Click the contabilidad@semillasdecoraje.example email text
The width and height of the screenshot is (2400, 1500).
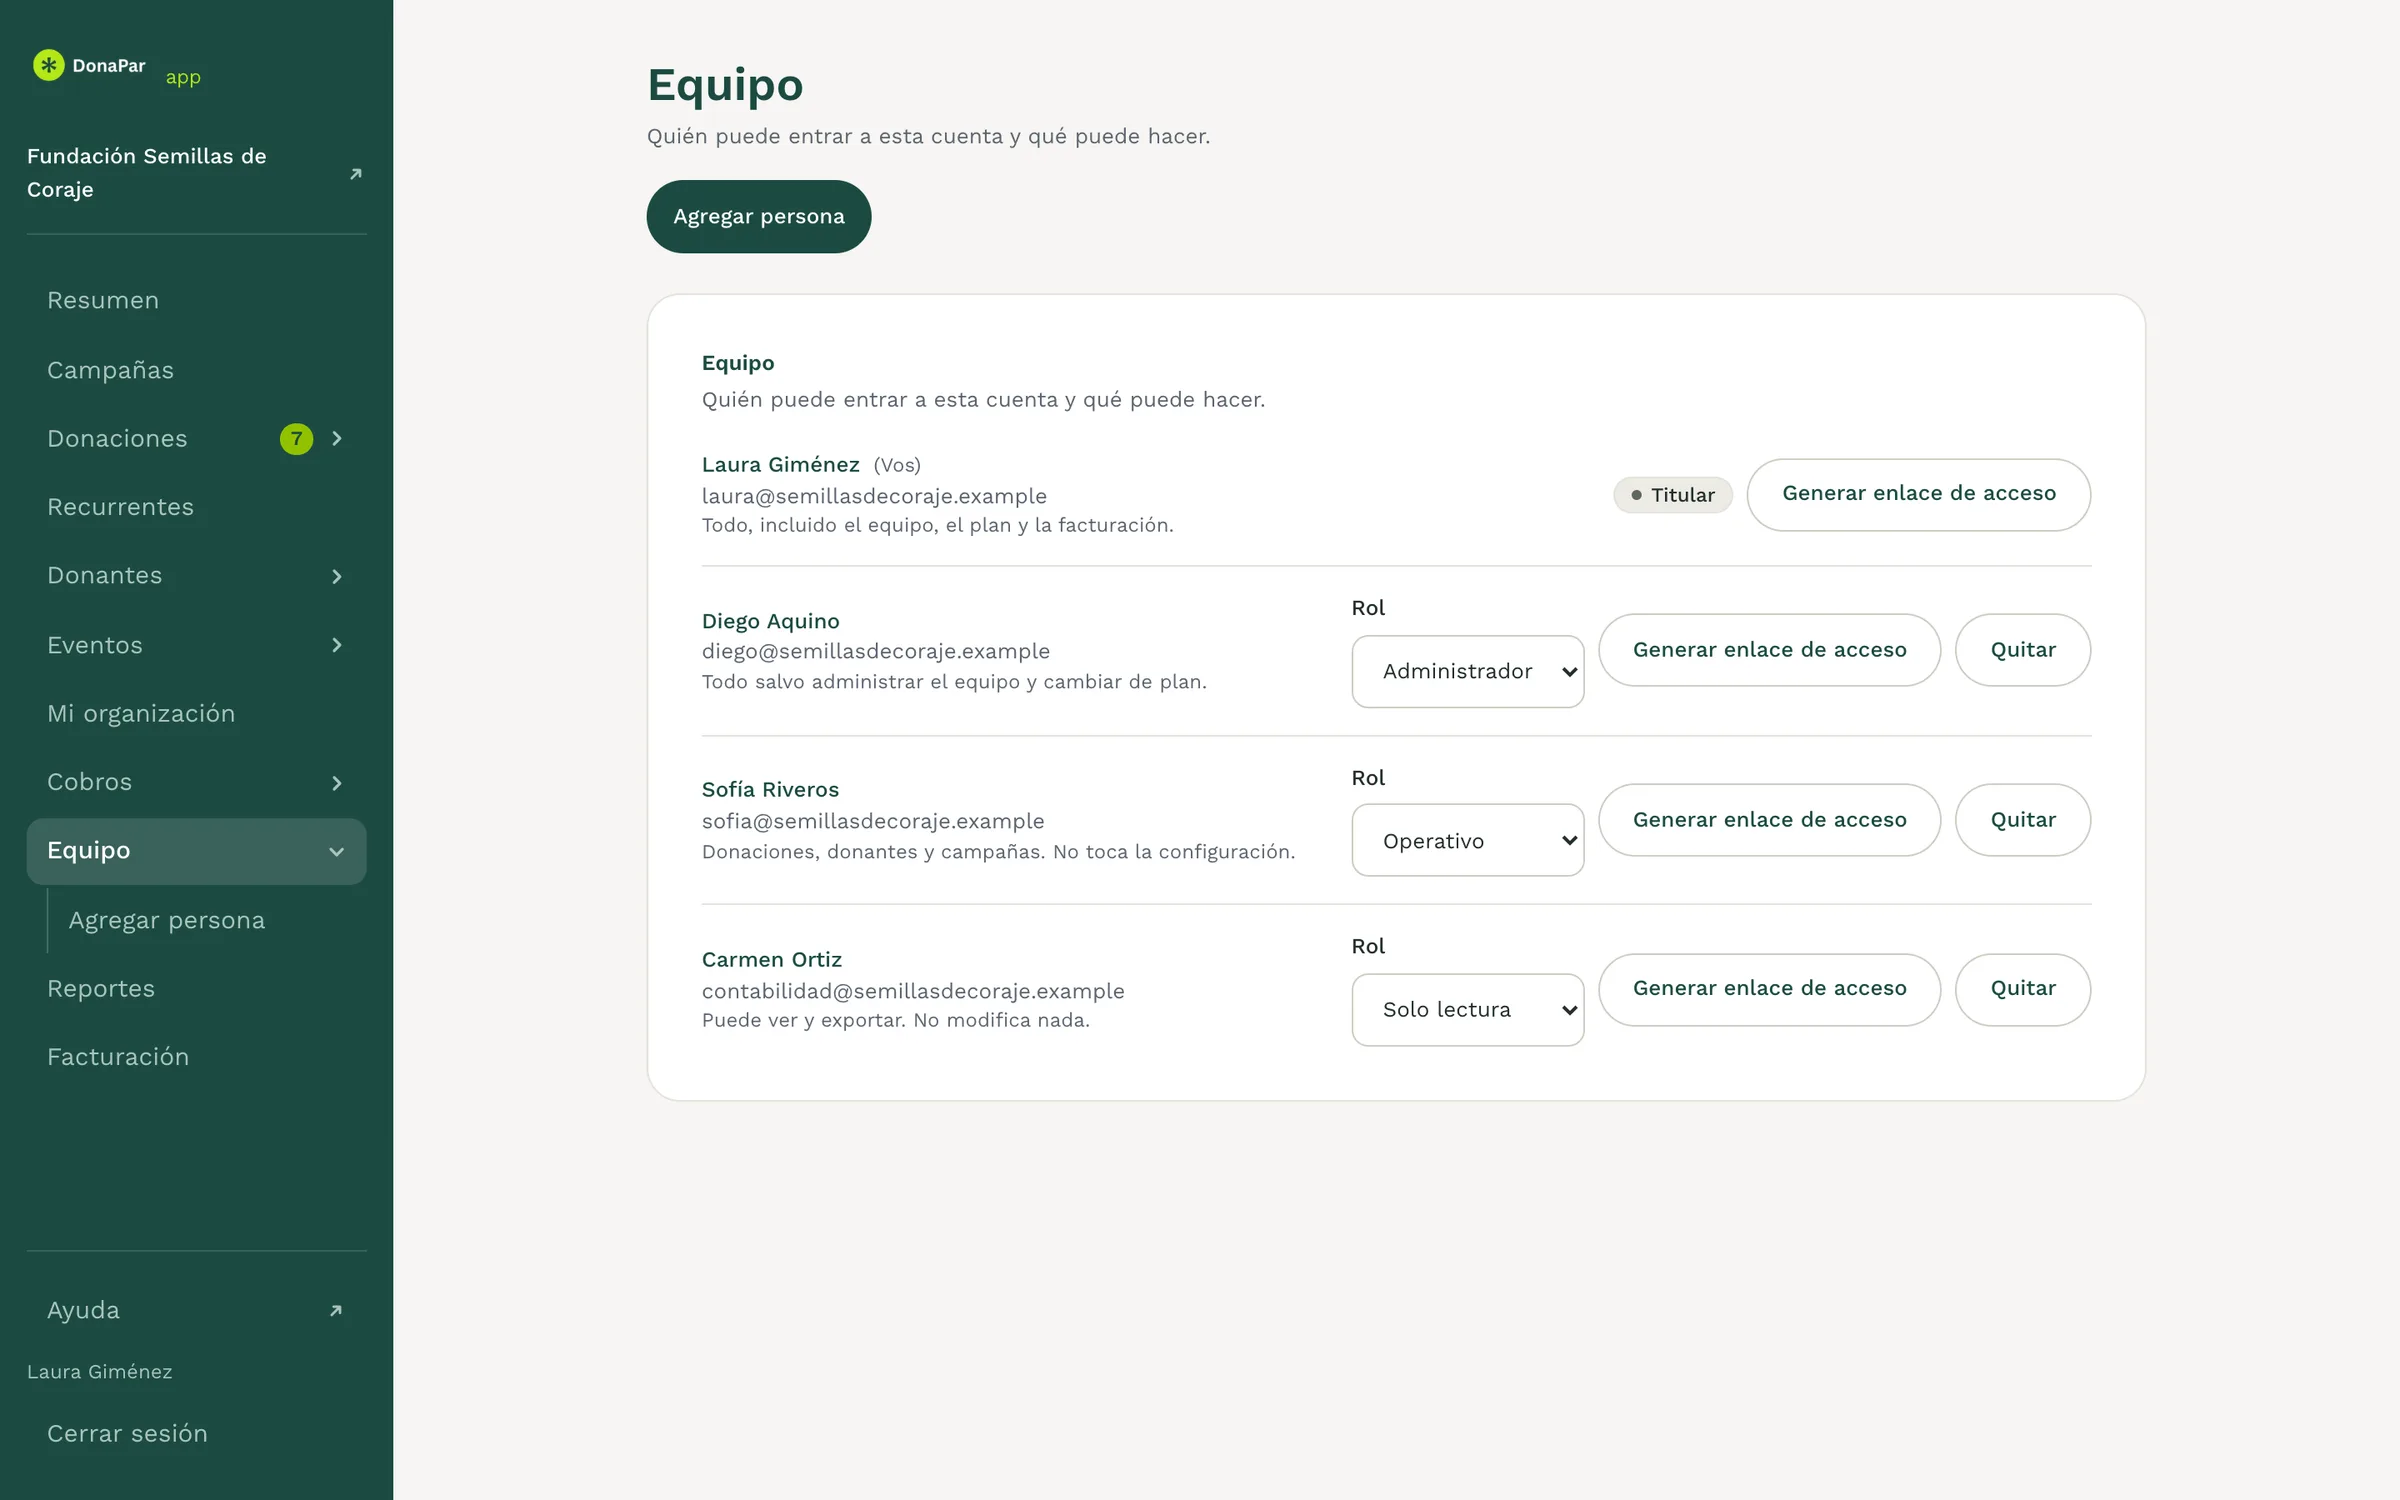913,991
